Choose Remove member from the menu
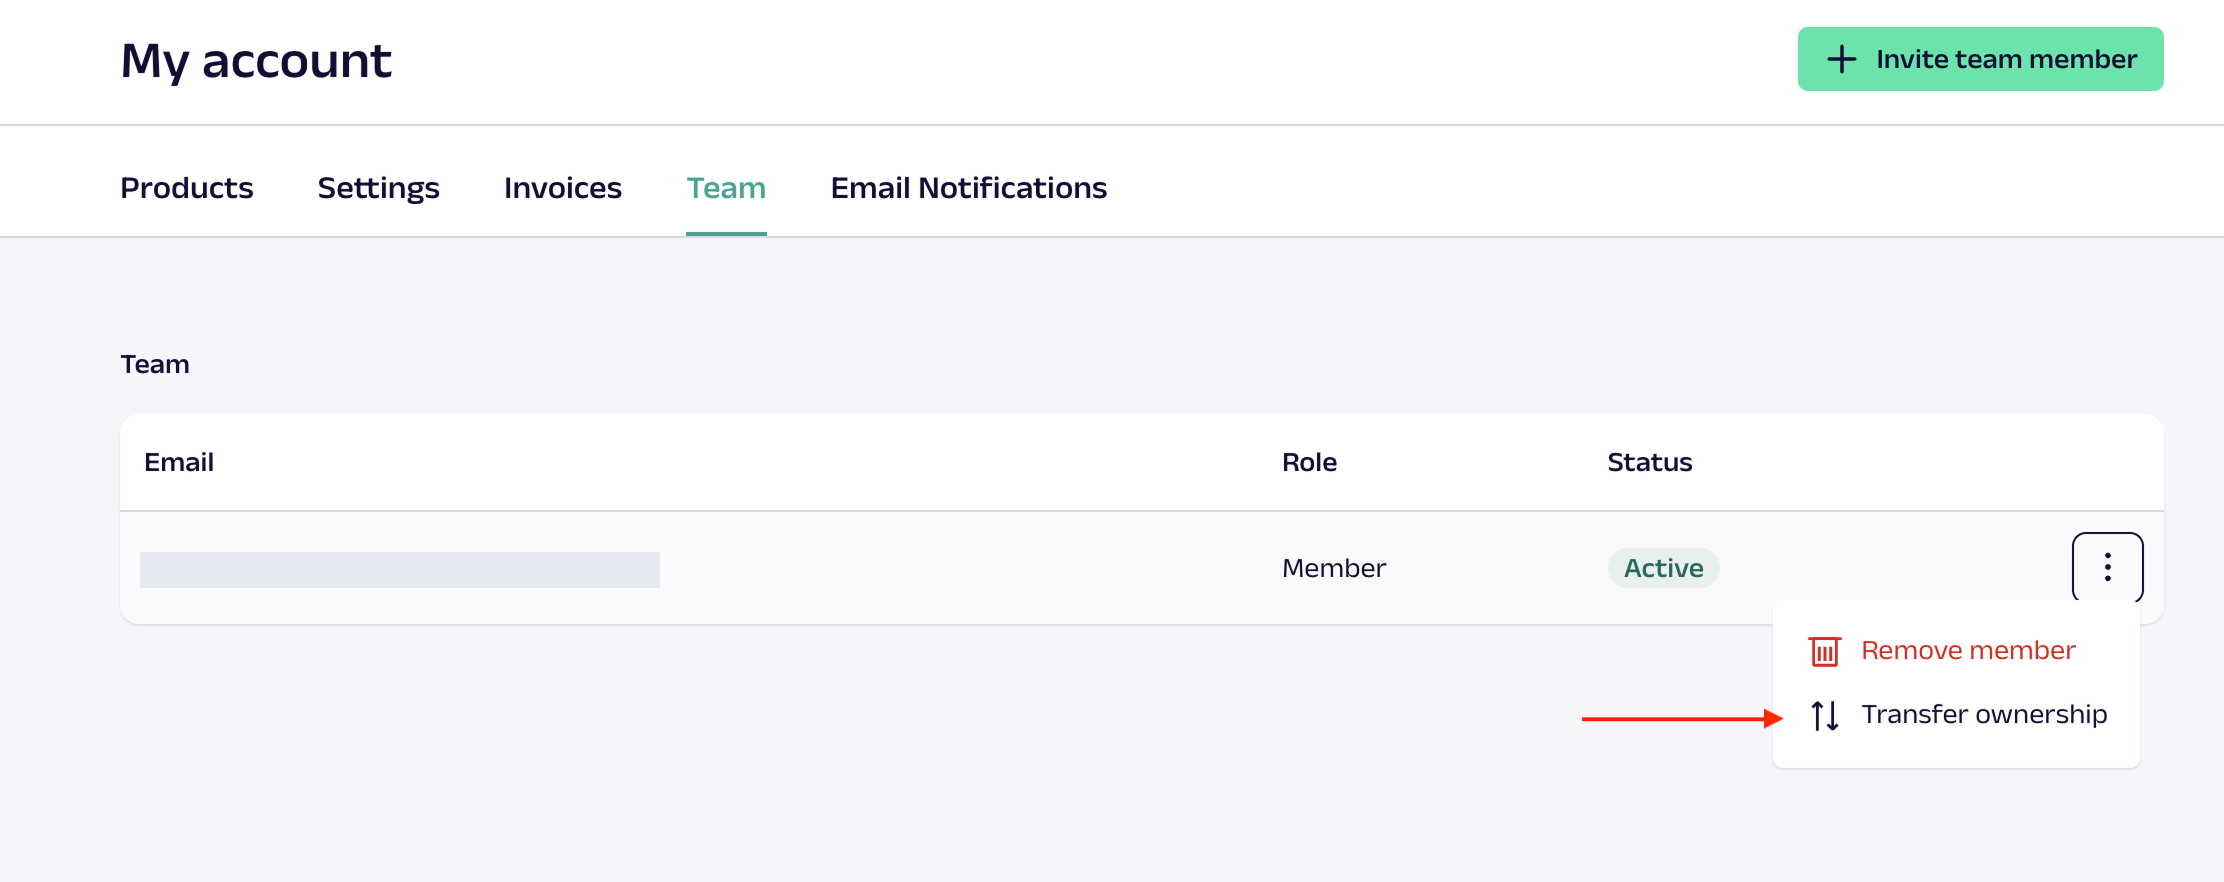 tap(1967, 651)
